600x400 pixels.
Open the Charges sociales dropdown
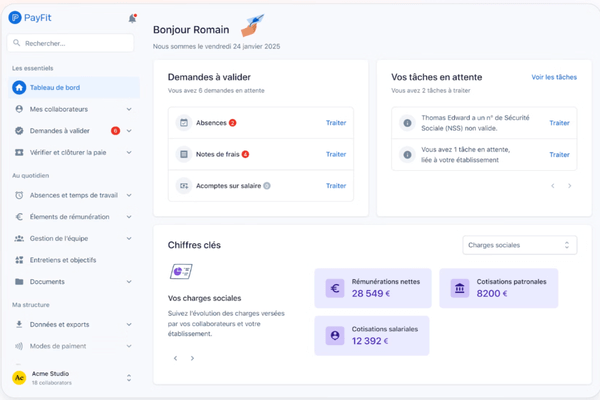[520, 245]
